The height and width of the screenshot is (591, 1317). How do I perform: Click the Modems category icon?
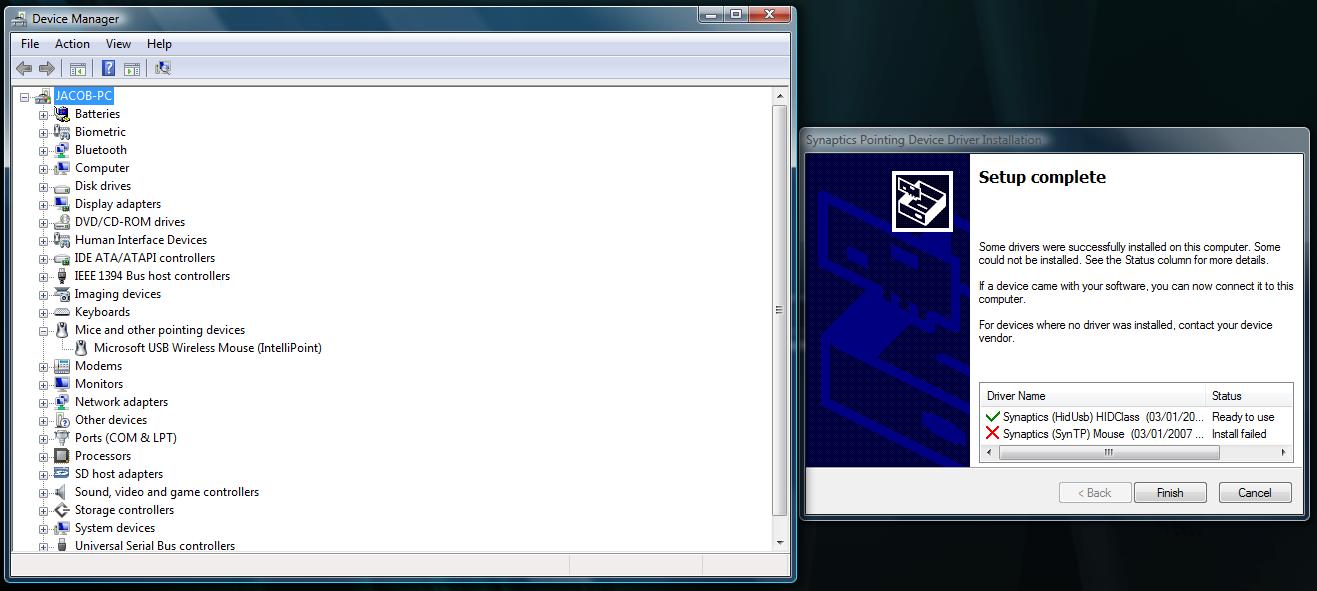(62, 366)
